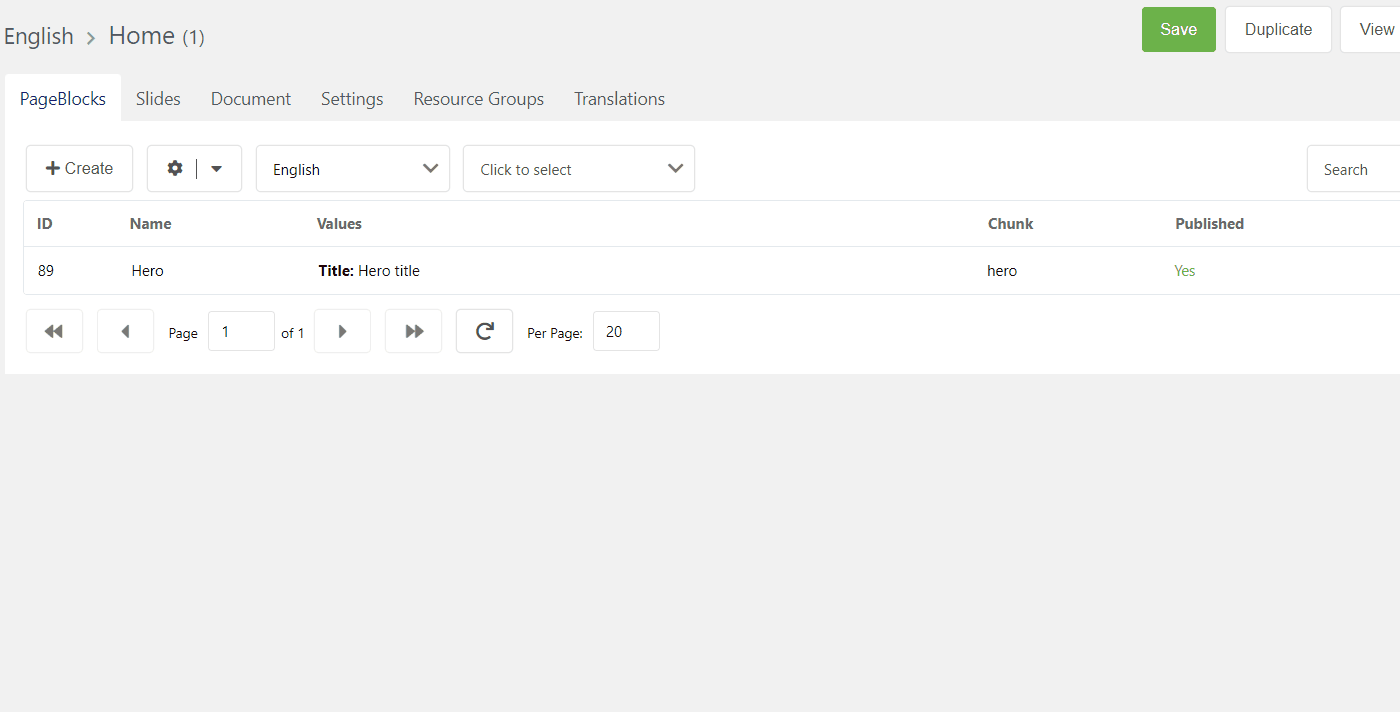Switch to the Document tab
Screen dimensions: 1400x712
251,98
